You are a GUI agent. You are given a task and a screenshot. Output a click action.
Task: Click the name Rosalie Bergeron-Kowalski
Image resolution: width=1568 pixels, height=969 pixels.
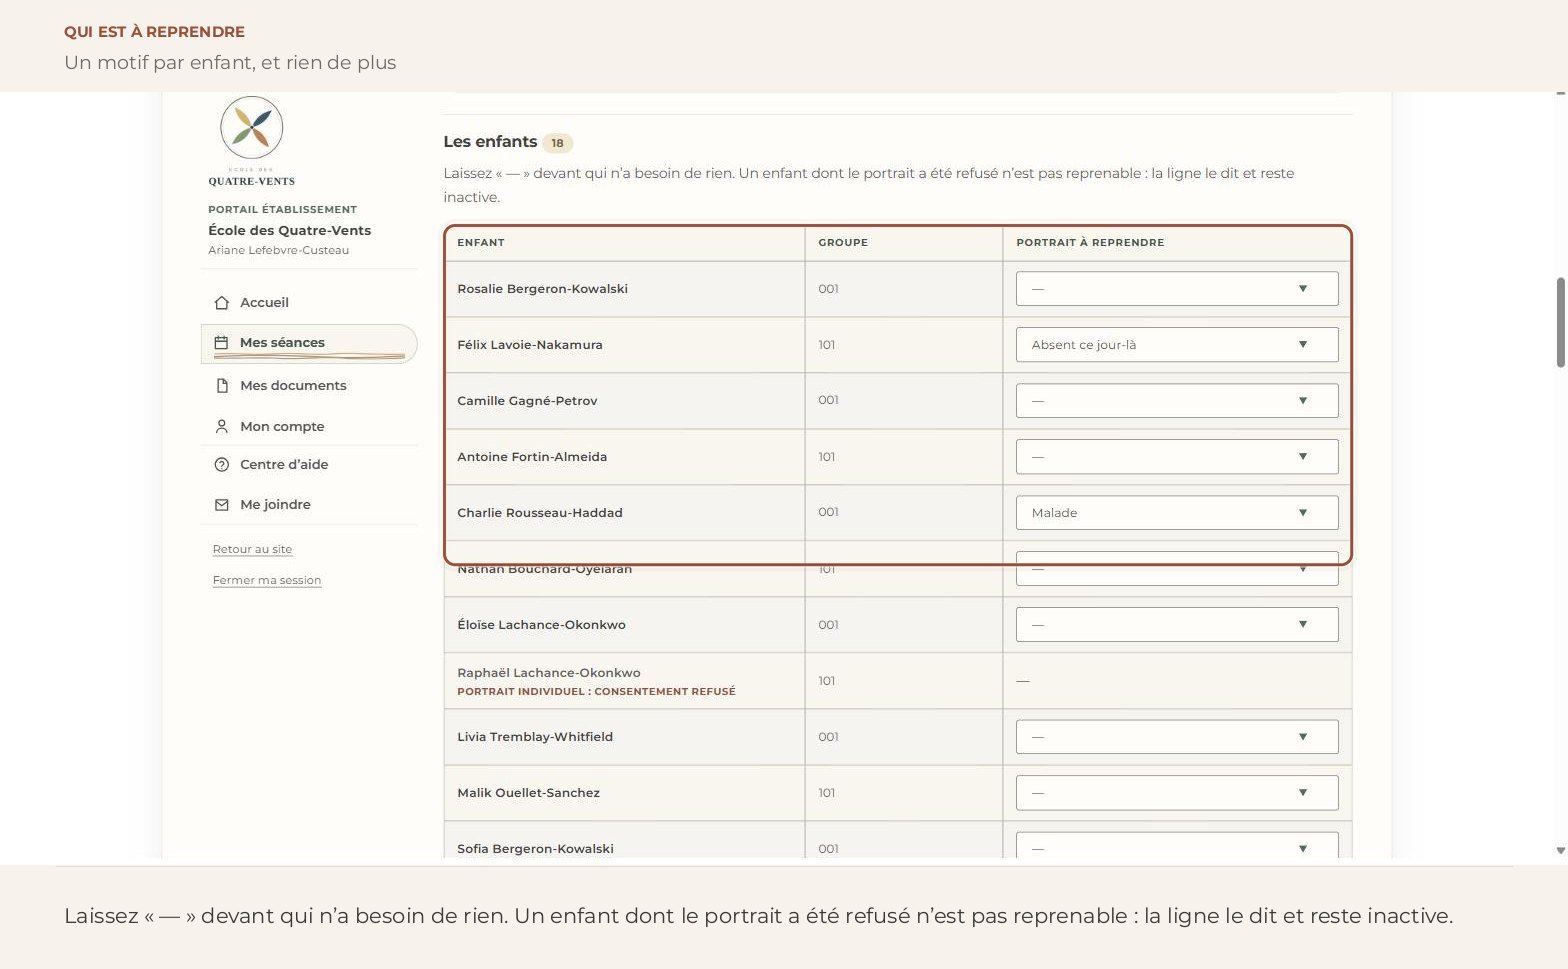coord(543,289)
